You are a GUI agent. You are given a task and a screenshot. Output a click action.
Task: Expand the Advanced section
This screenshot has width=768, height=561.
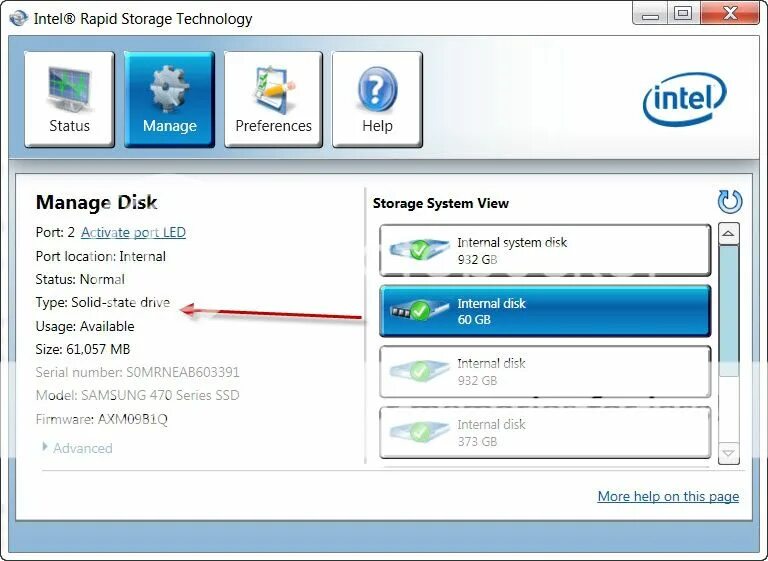pos(77,448)
